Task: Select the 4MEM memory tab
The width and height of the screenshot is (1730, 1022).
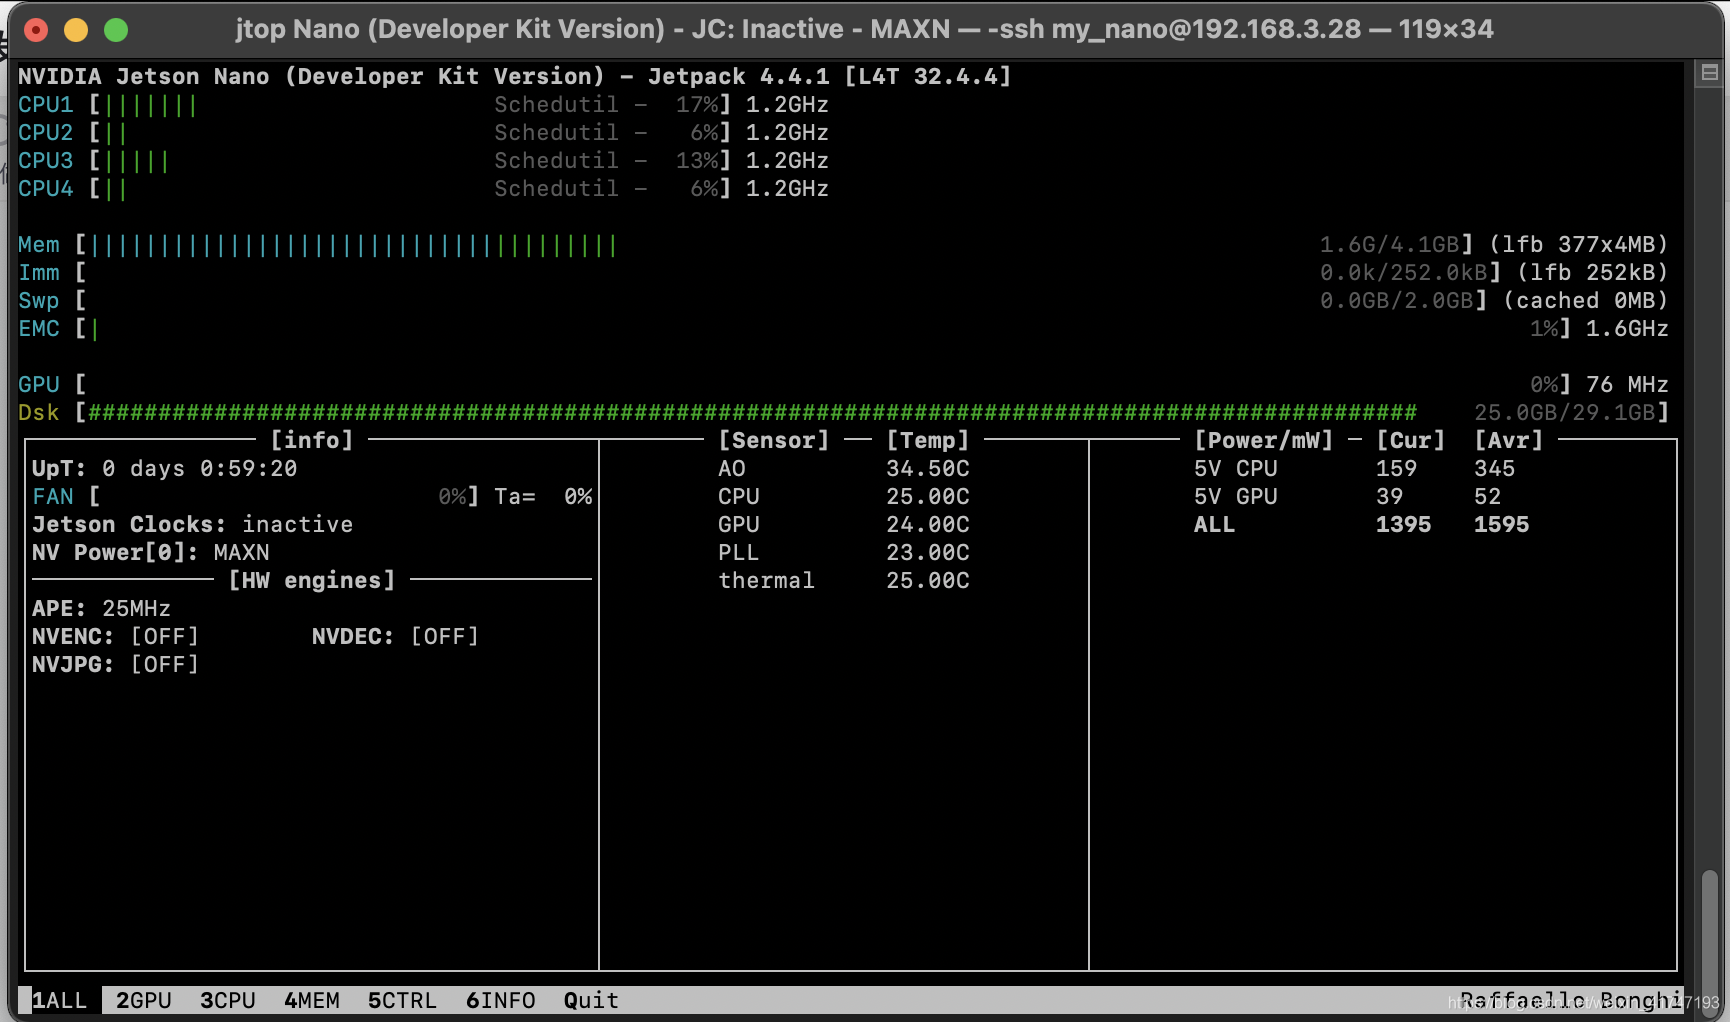Action: (311, 999)
